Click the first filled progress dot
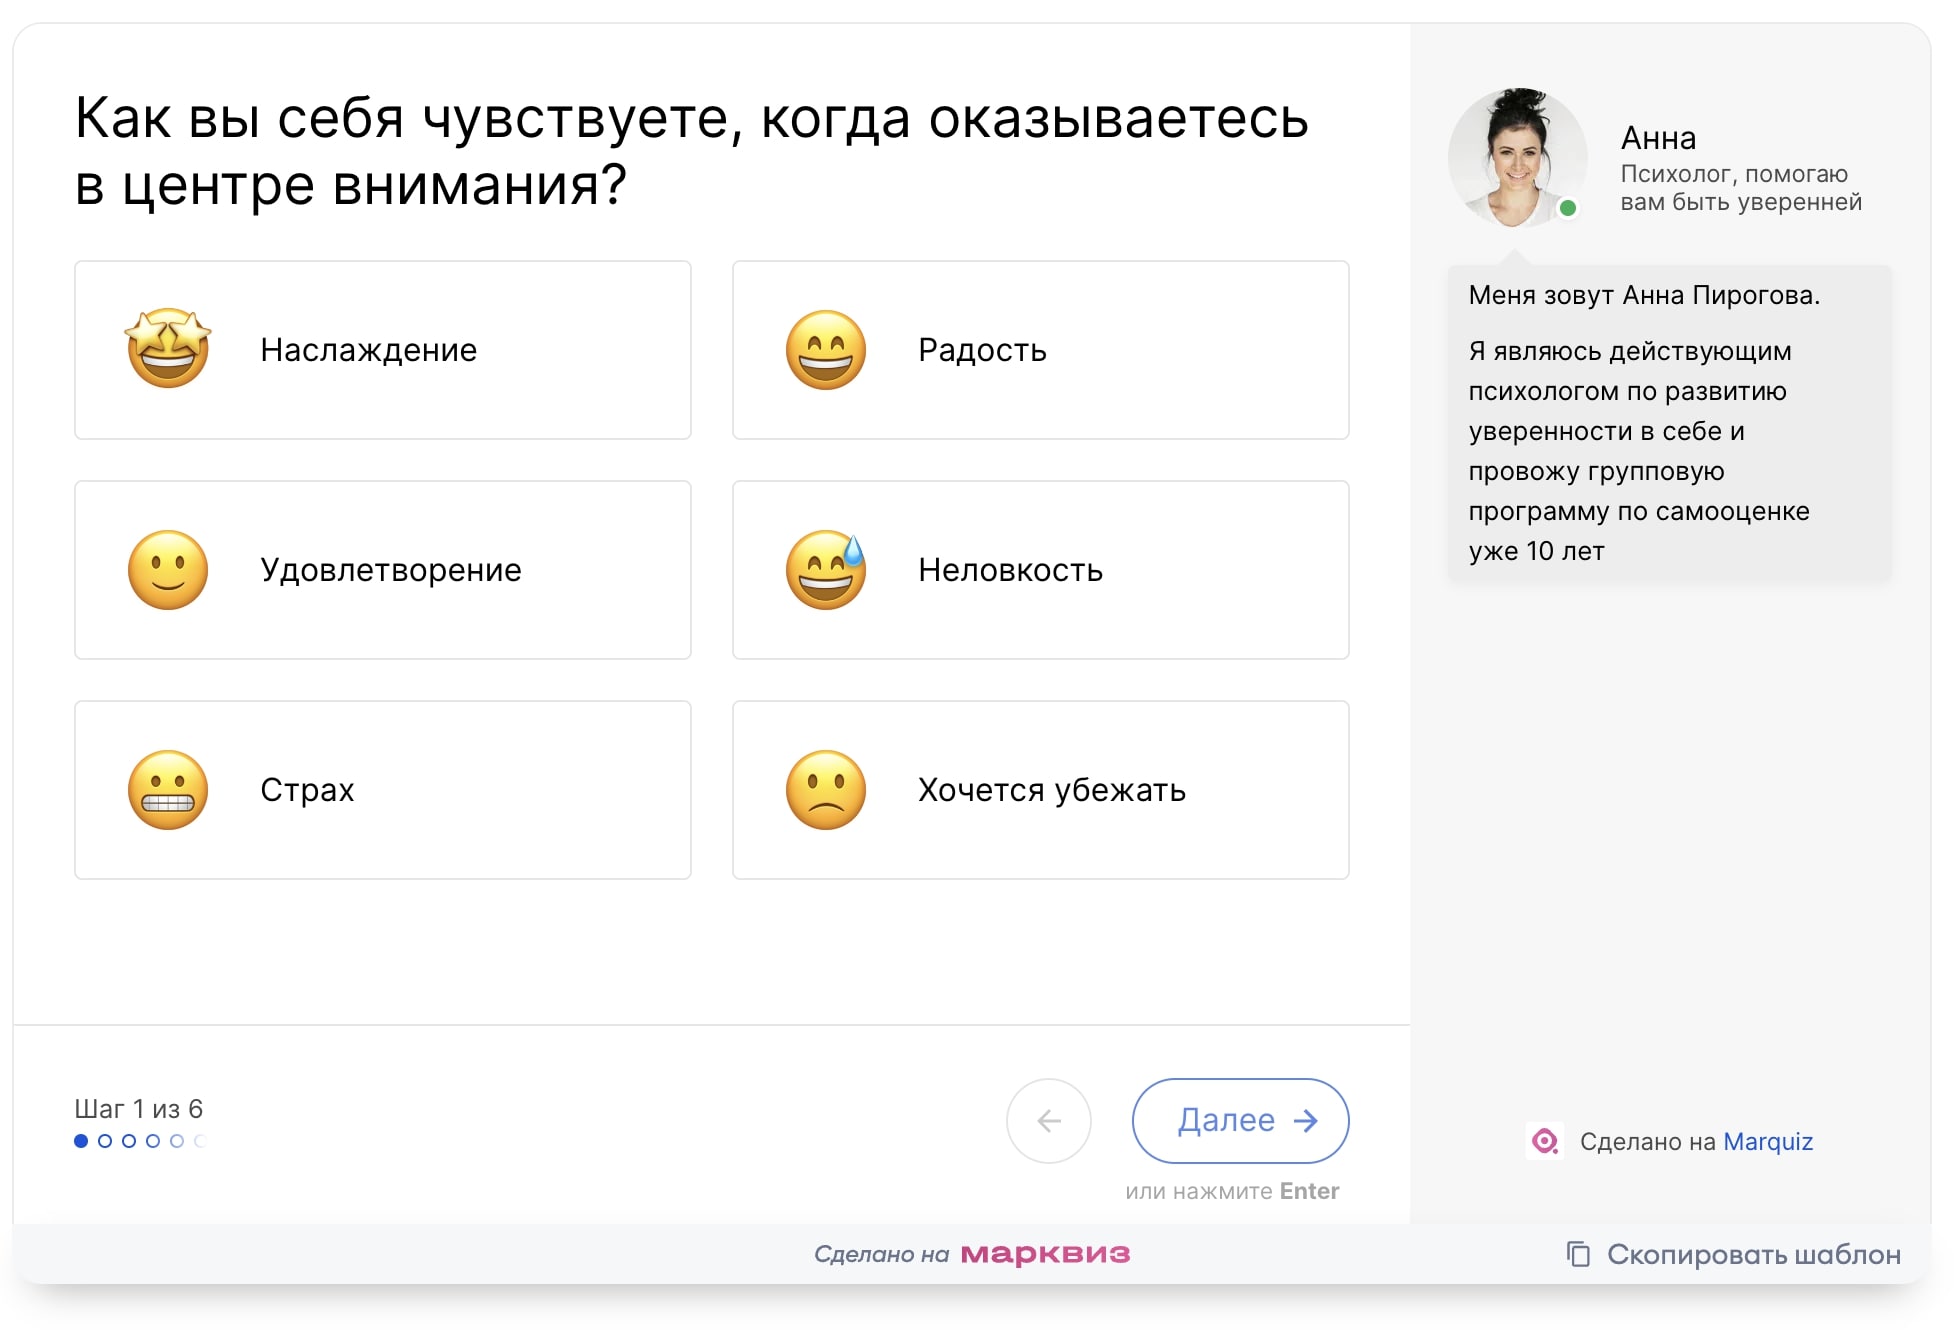This screenshot has height=1332, width=1954. coord(79,1139)
